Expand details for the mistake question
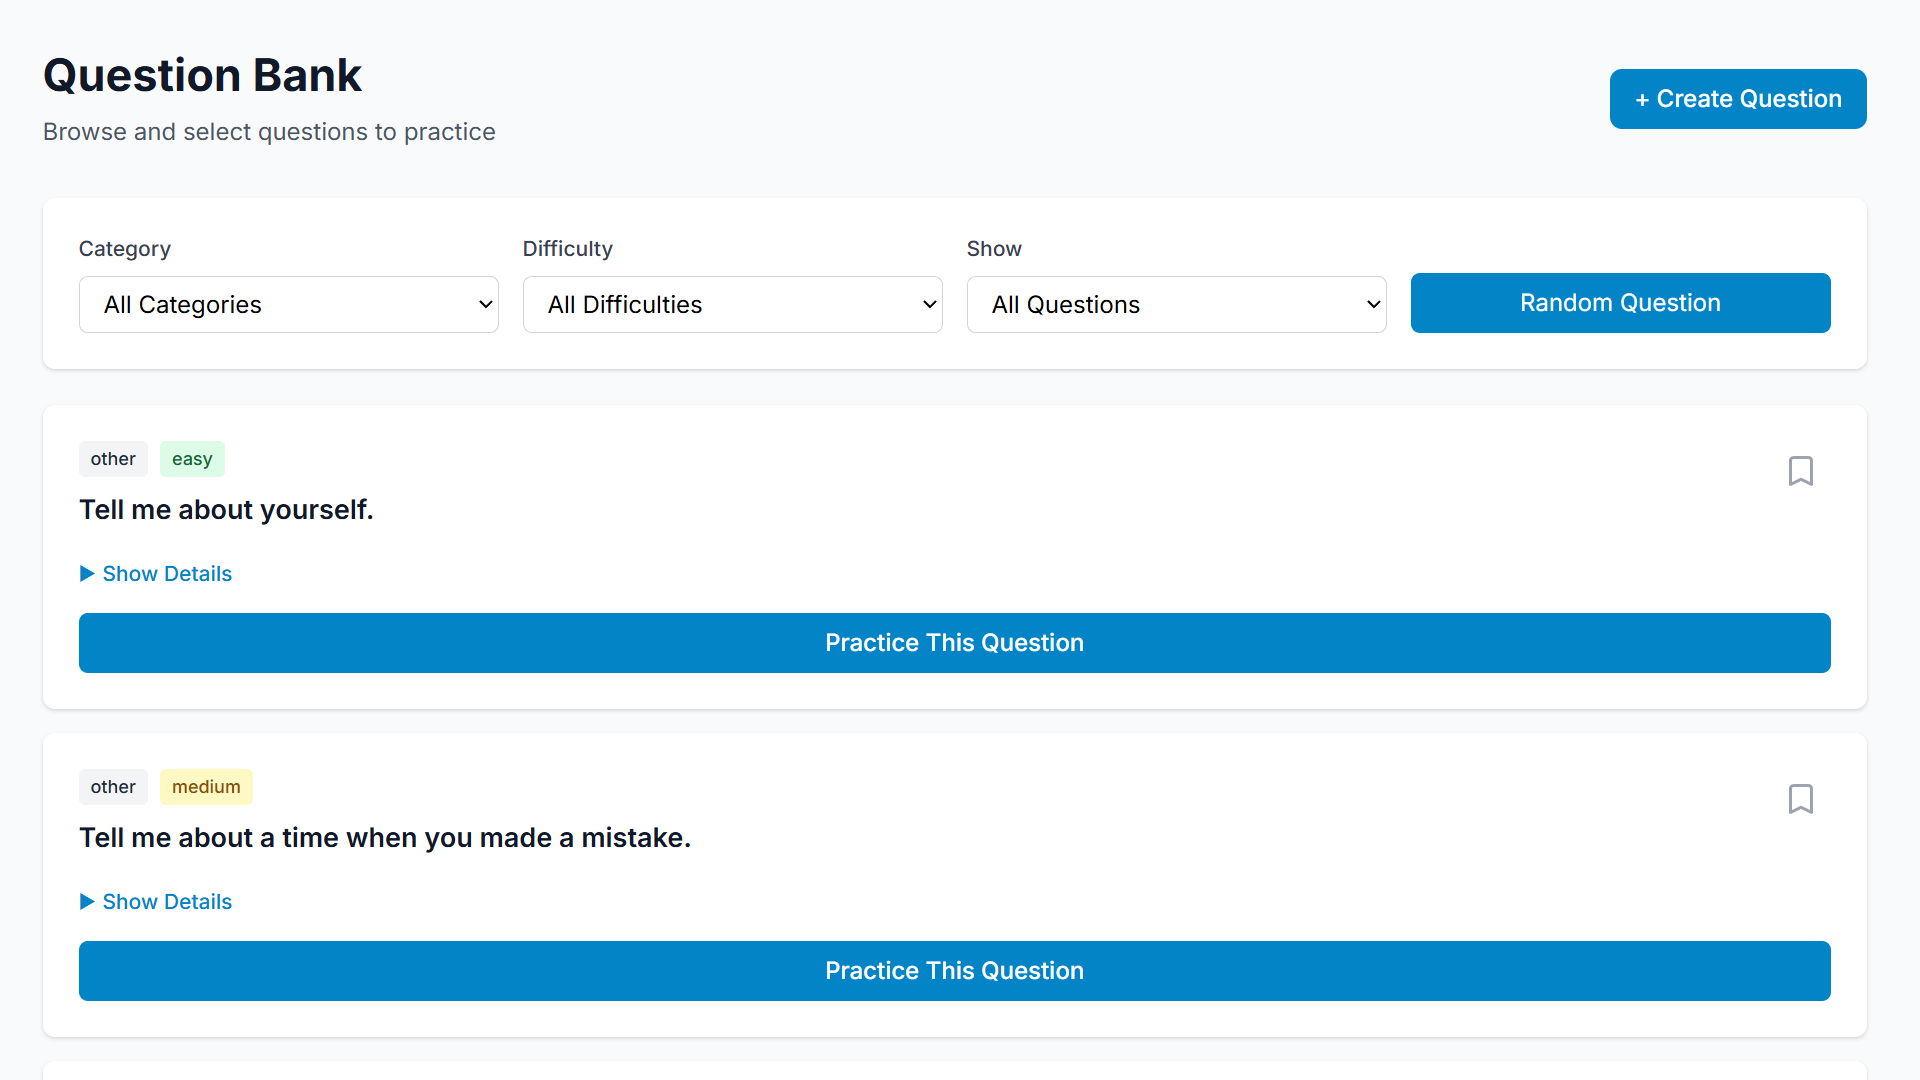Viewport: 1920px width, 1080px height. point(166,901)
